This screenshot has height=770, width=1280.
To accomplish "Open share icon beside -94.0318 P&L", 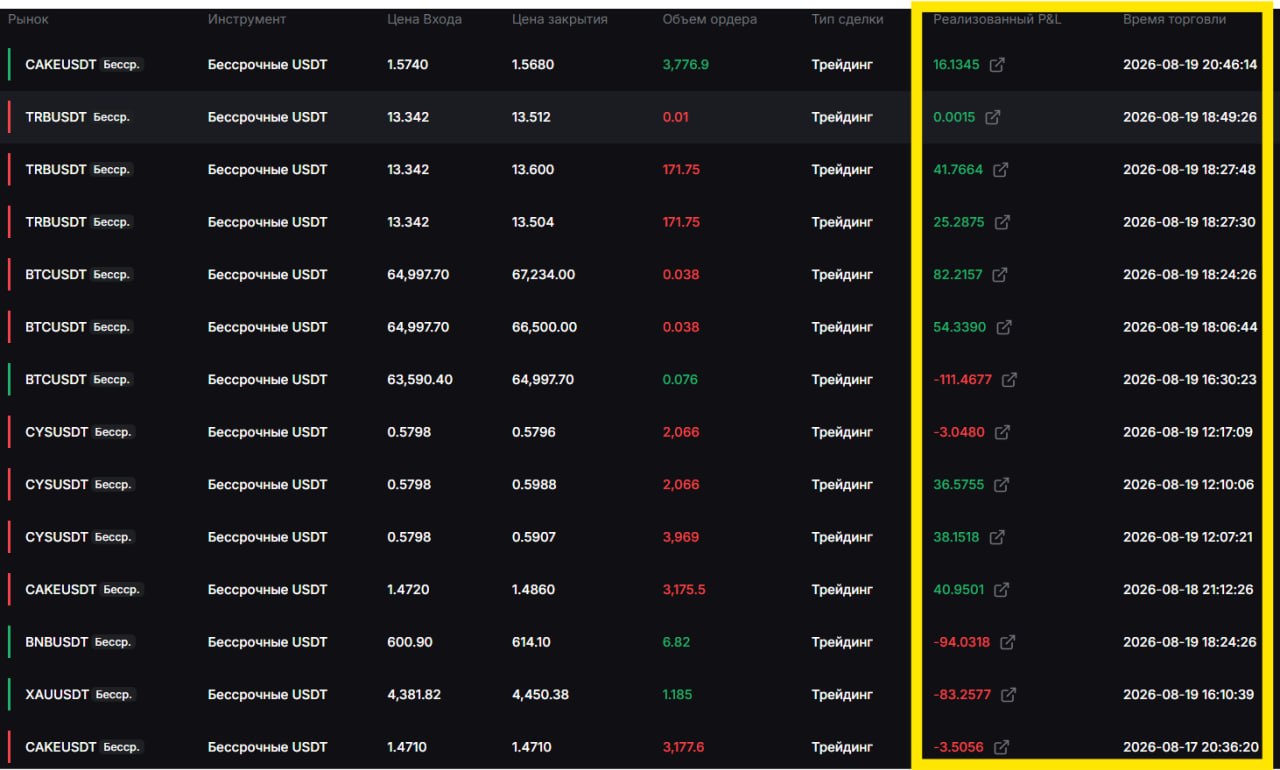I will point(1008,642).
